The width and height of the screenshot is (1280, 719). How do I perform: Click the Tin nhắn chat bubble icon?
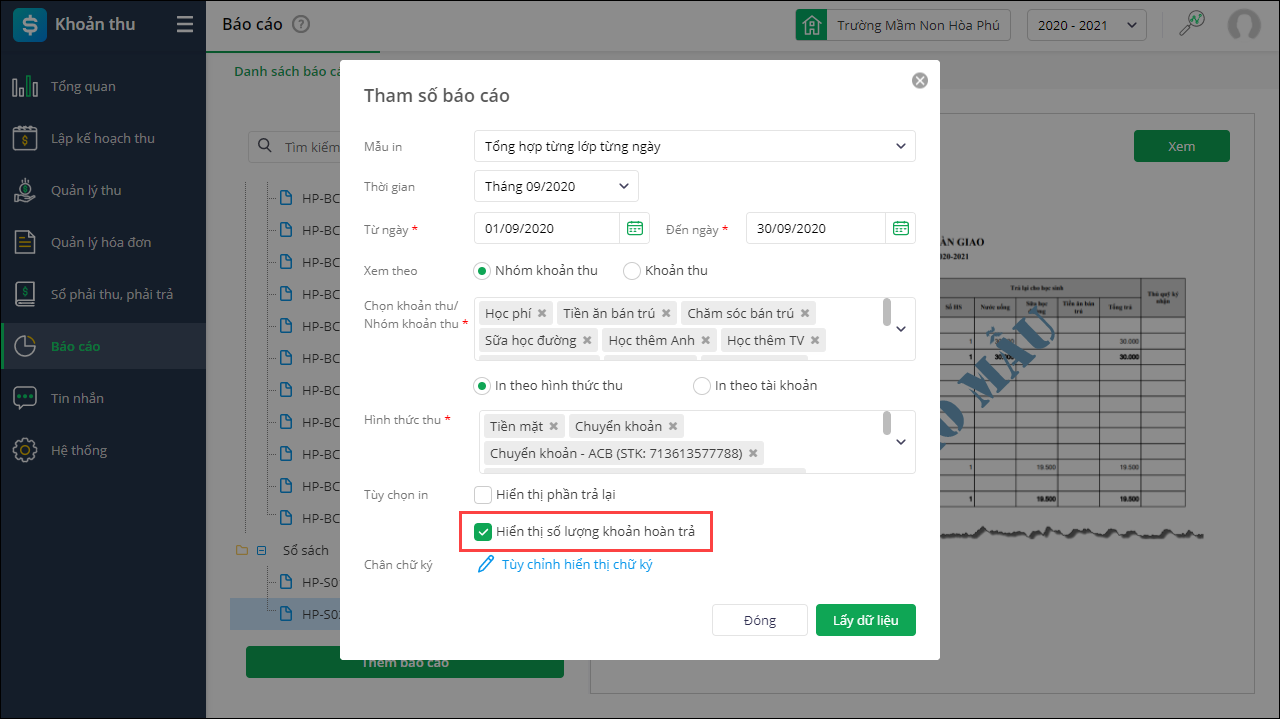[x=25, y=398]
